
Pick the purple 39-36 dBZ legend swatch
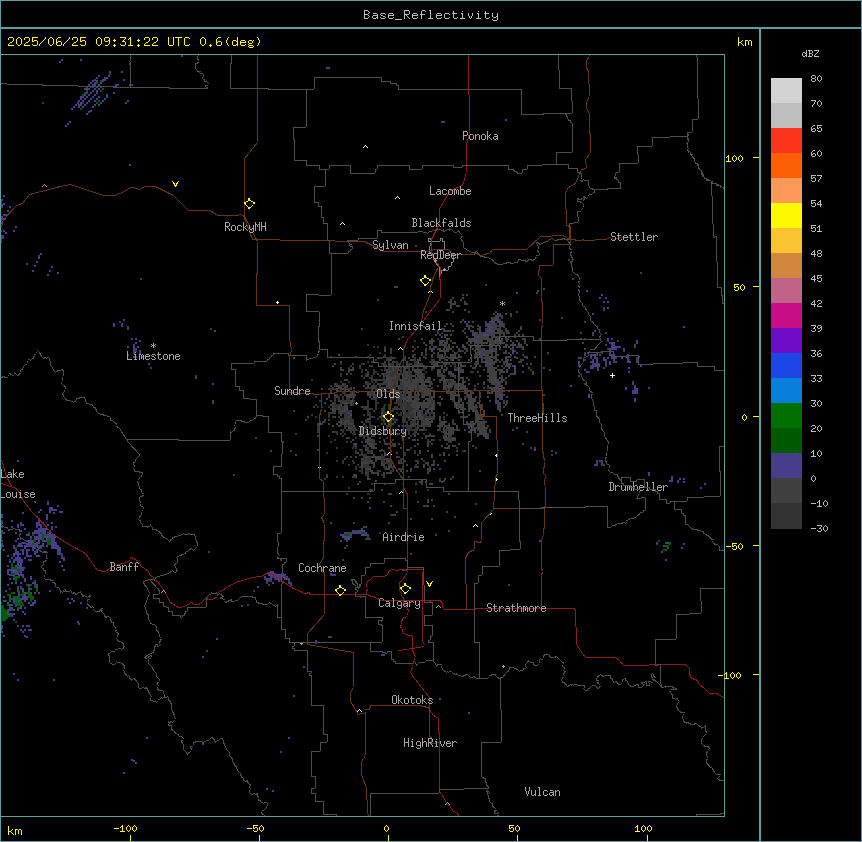(x=786, y=341)
